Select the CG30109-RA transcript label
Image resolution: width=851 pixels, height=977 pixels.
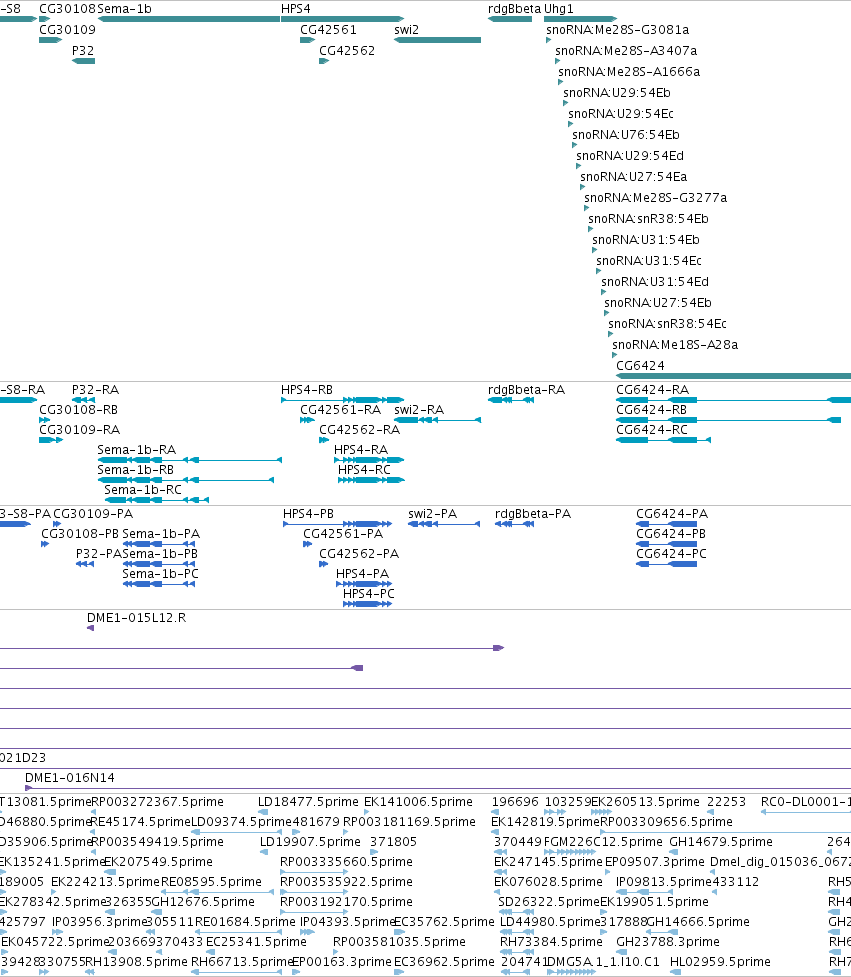[80, 429]
